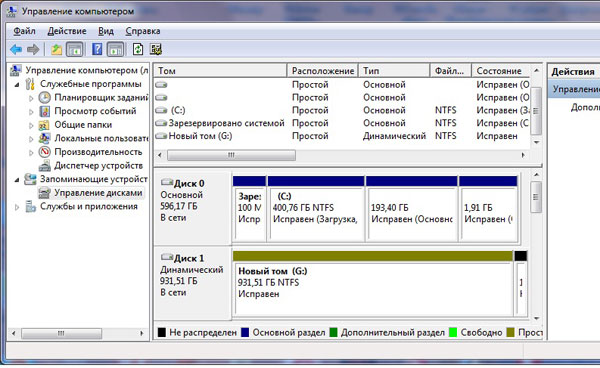This screenshot has width=600, height=368.
Task: Click the Back arrow toolbar icon
Action: click(16, 49)
